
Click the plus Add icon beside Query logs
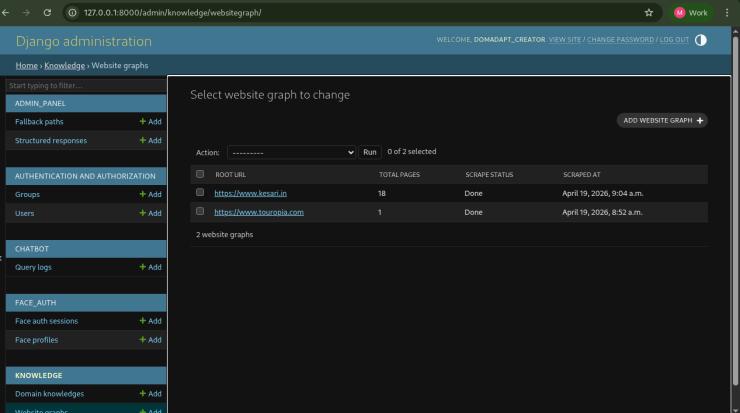click(143, 267)
